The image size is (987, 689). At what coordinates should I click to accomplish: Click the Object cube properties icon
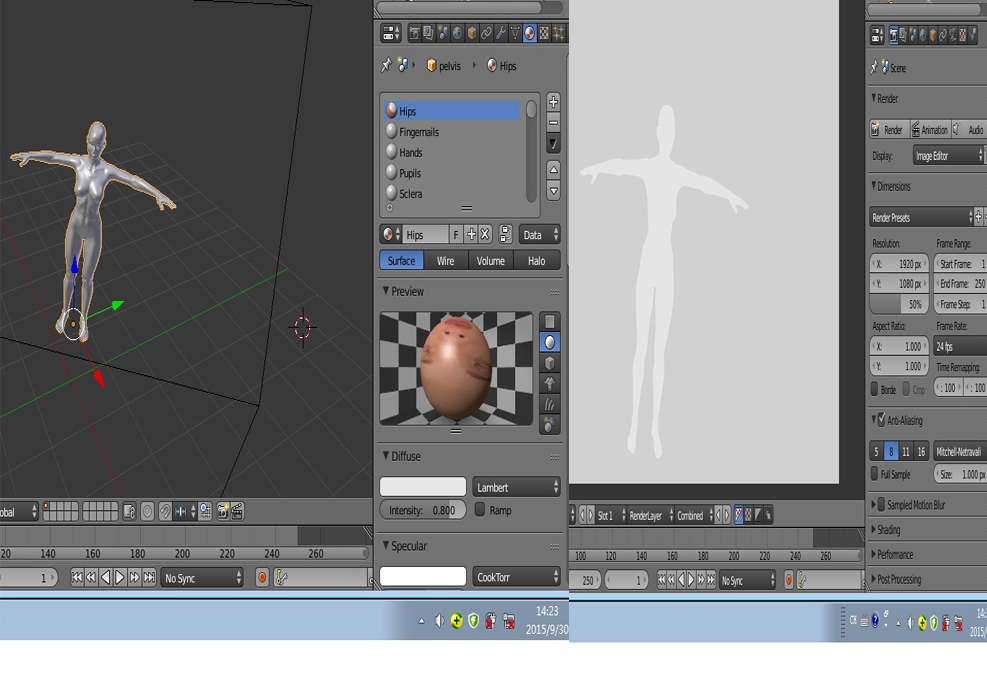tap(472, 33)
